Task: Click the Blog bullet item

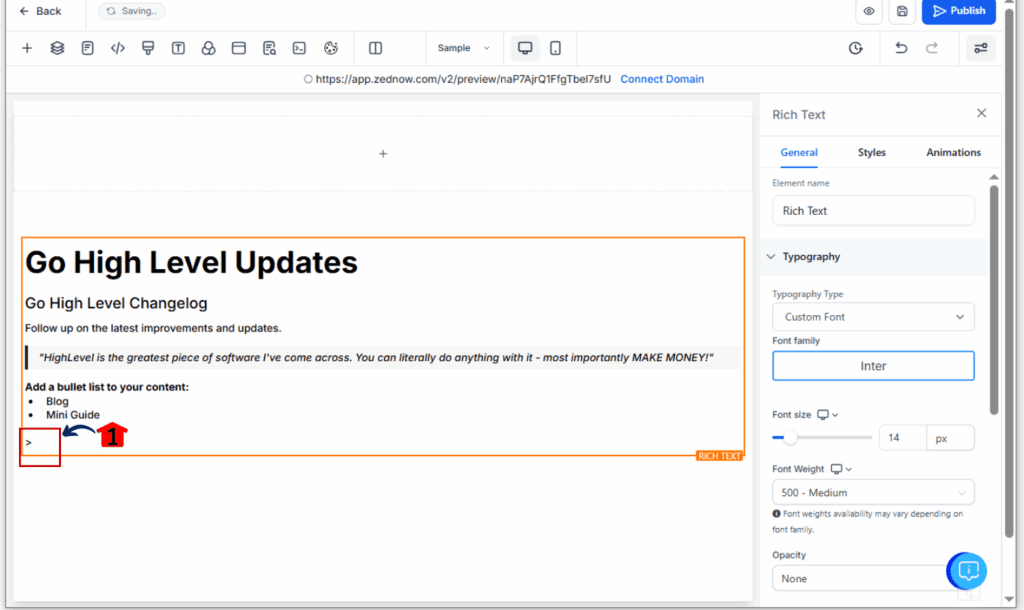Action: [x=57, y=401]
